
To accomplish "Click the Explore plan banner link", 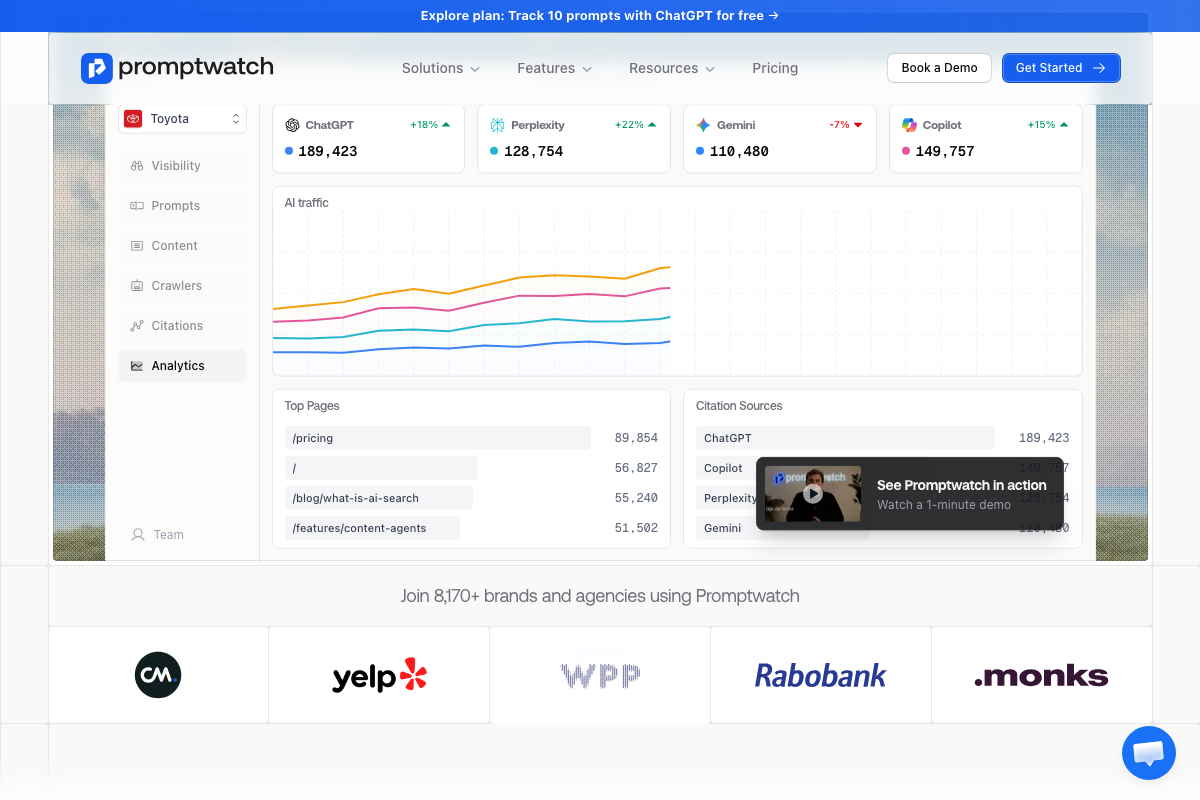I will (600, 15).
